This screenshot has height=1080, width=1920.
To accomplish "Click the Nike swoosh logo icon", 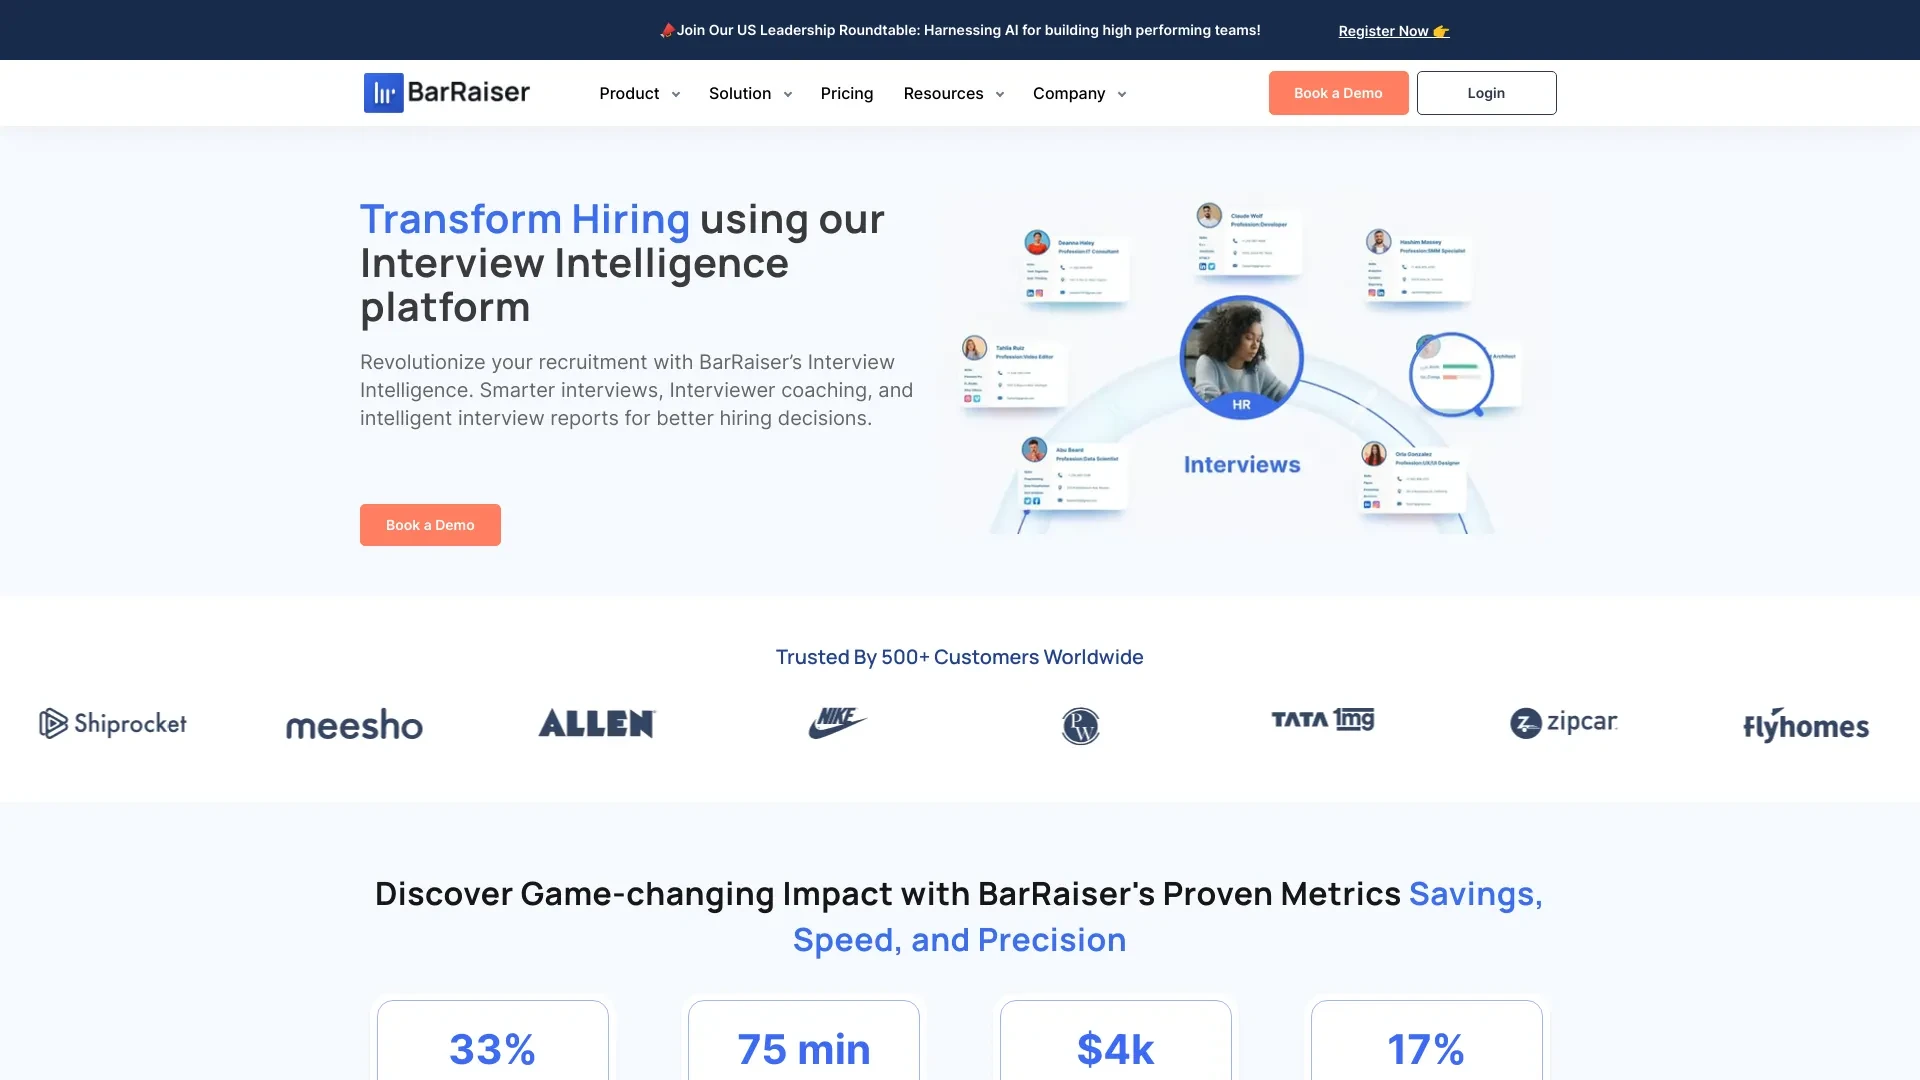I will point(836,723).
